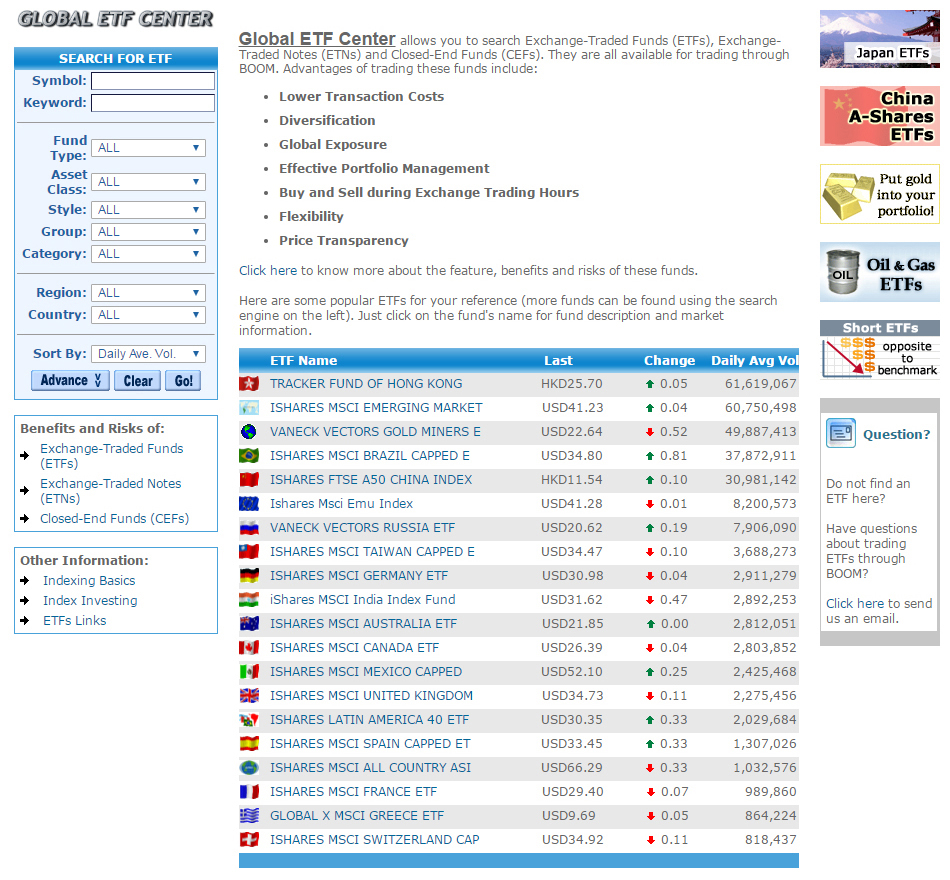Open the Exchange-Traded Funds (ETFs) link
The image size is (950, 880).
point(111,456)
